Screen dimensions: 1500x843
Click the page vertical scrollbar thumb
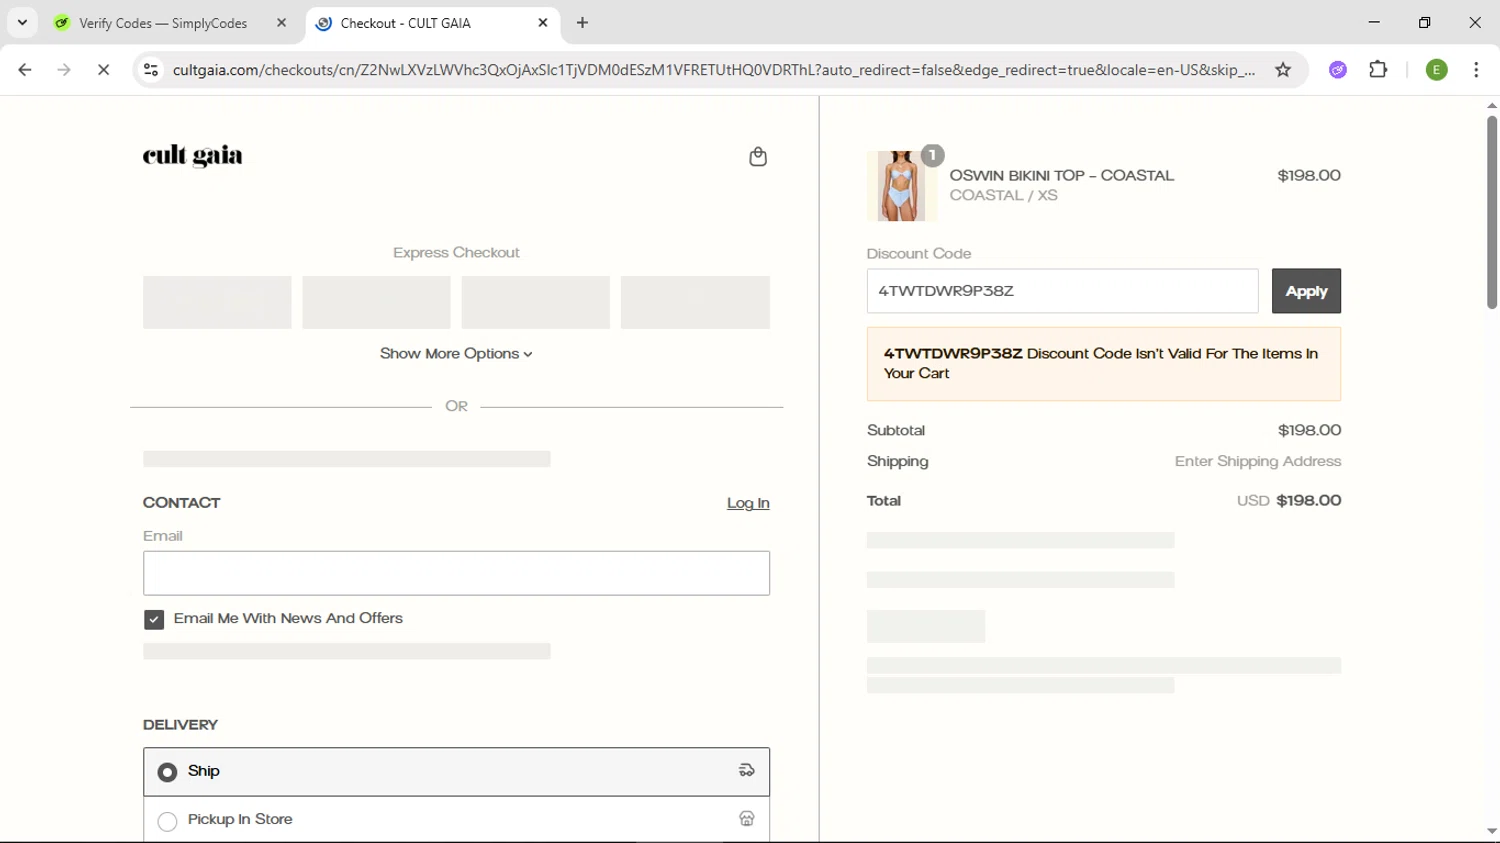point(1491,212)
